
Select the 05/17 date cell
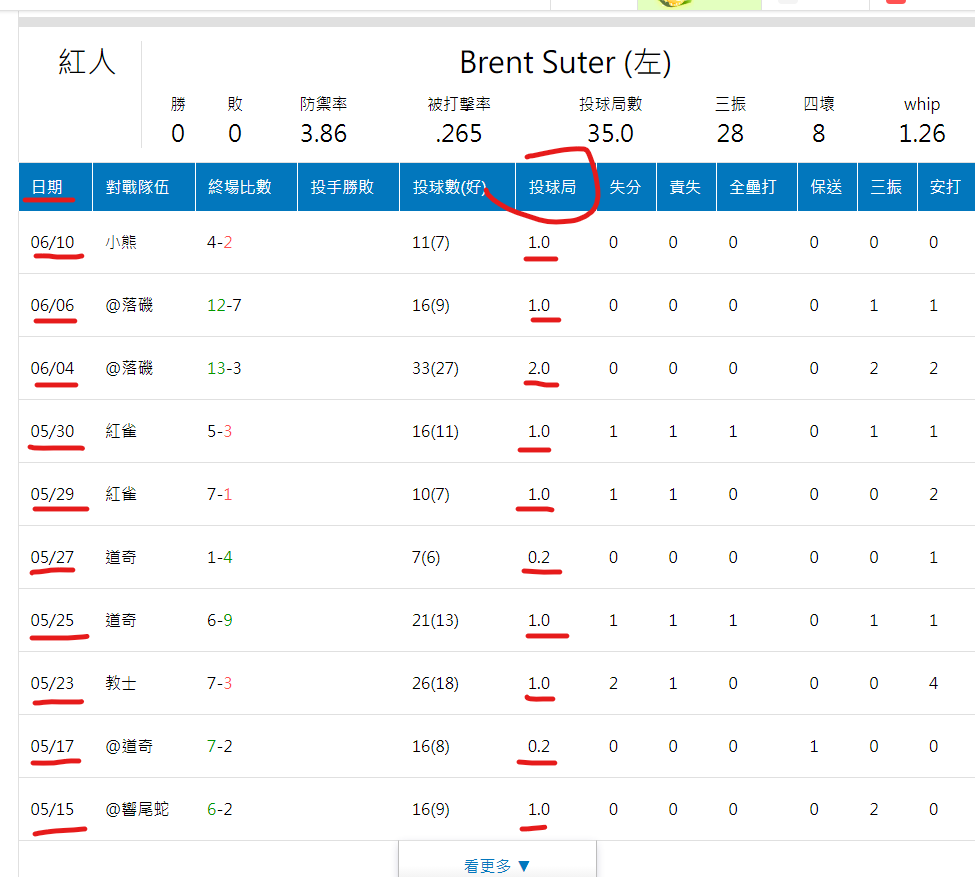tap(52, 746)
